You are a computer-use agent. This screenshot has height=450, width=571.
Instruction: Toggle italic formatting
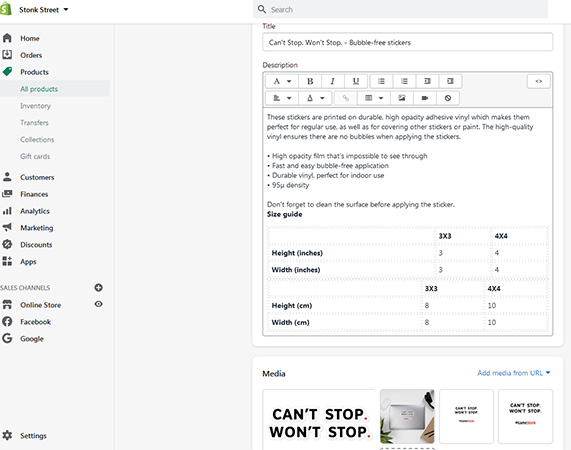332,81
